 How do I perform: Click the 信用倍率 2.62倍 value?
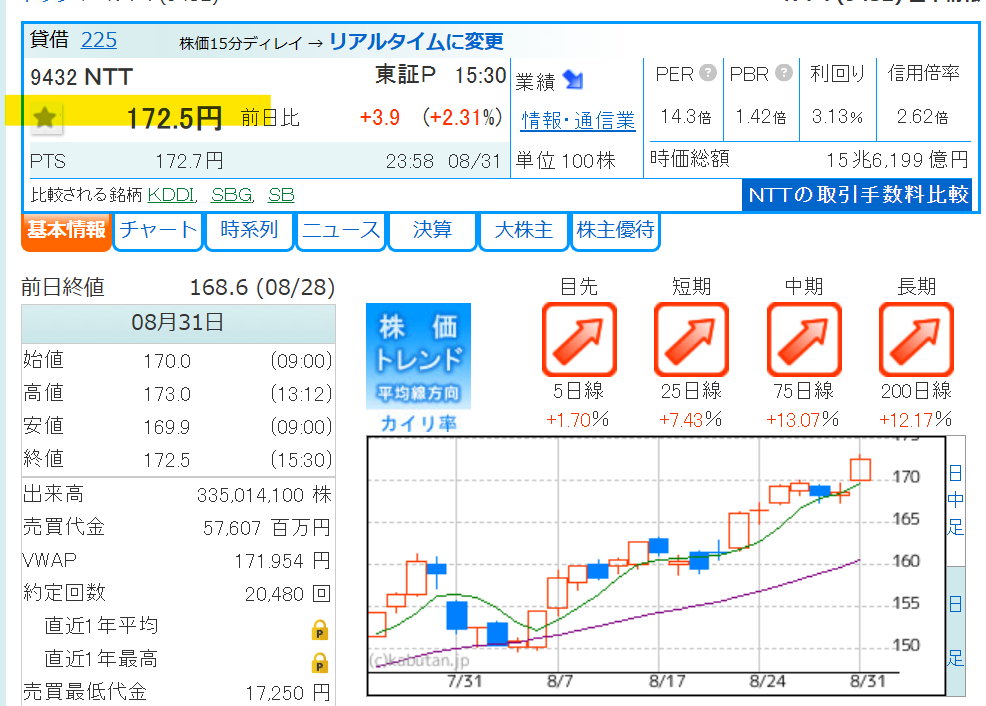(x=922, y=116)
